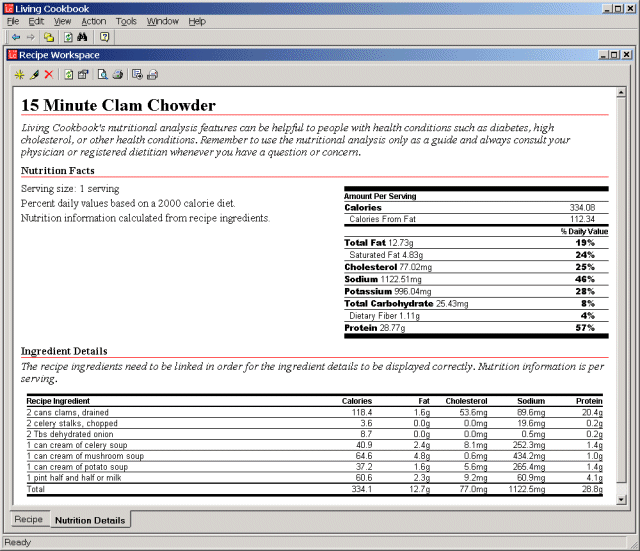
Task: Click the Living Cookbook app icon in title bar
Action: point(9,9)
